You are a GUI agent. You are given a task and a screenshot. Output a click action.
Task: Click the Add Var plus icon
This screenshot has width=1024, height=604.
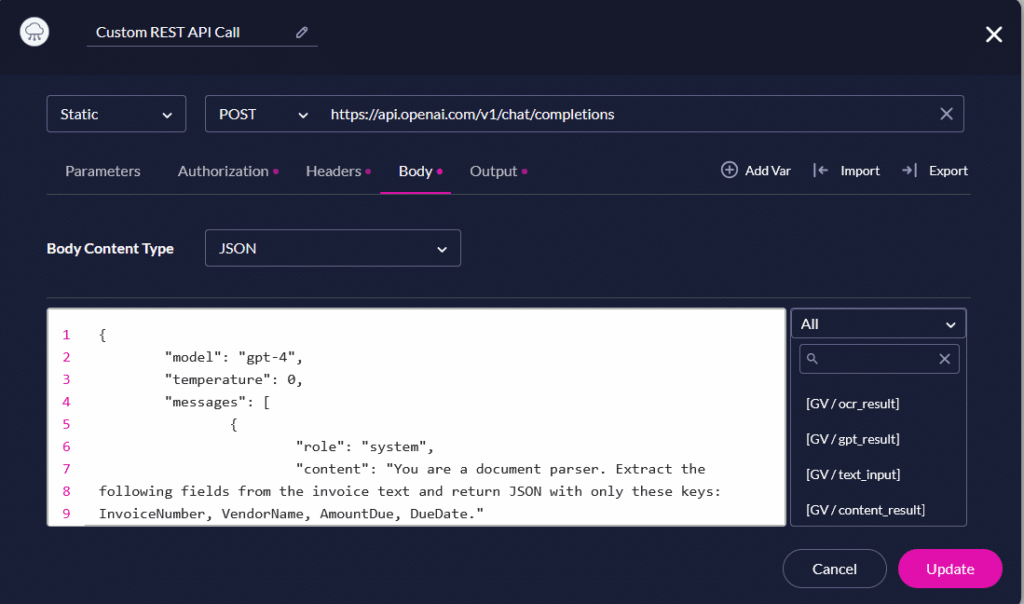pyautogui.click(x=729, y=170)
